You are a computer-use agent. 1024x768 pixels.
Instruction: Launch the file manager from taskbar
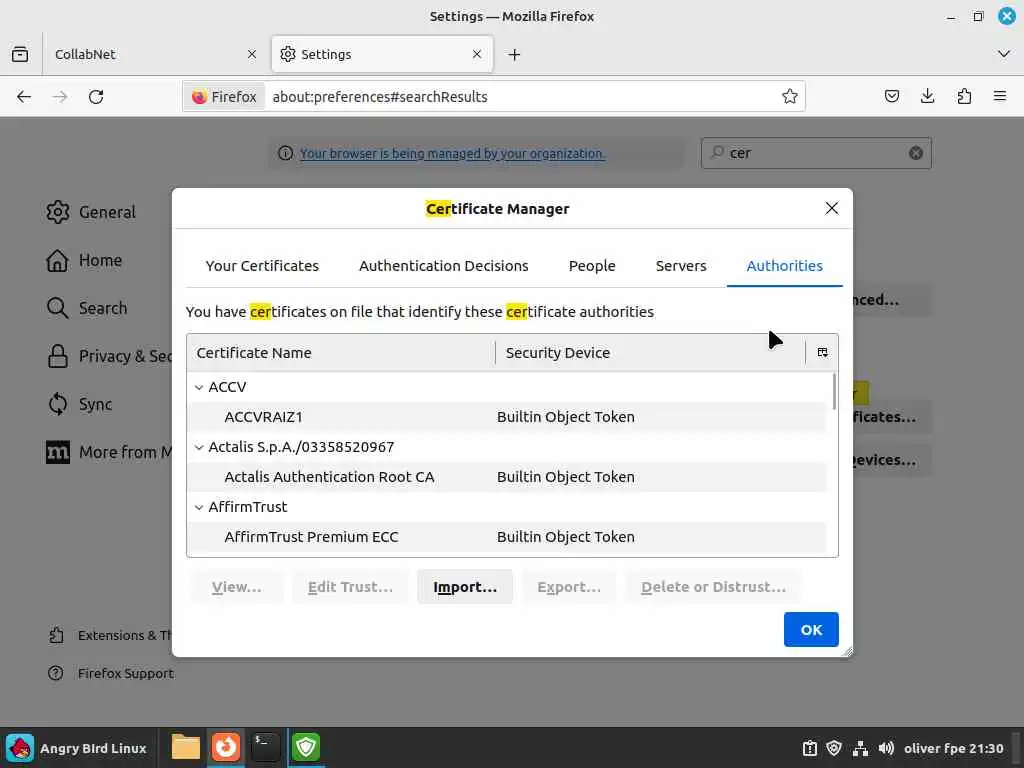[185, 747]
